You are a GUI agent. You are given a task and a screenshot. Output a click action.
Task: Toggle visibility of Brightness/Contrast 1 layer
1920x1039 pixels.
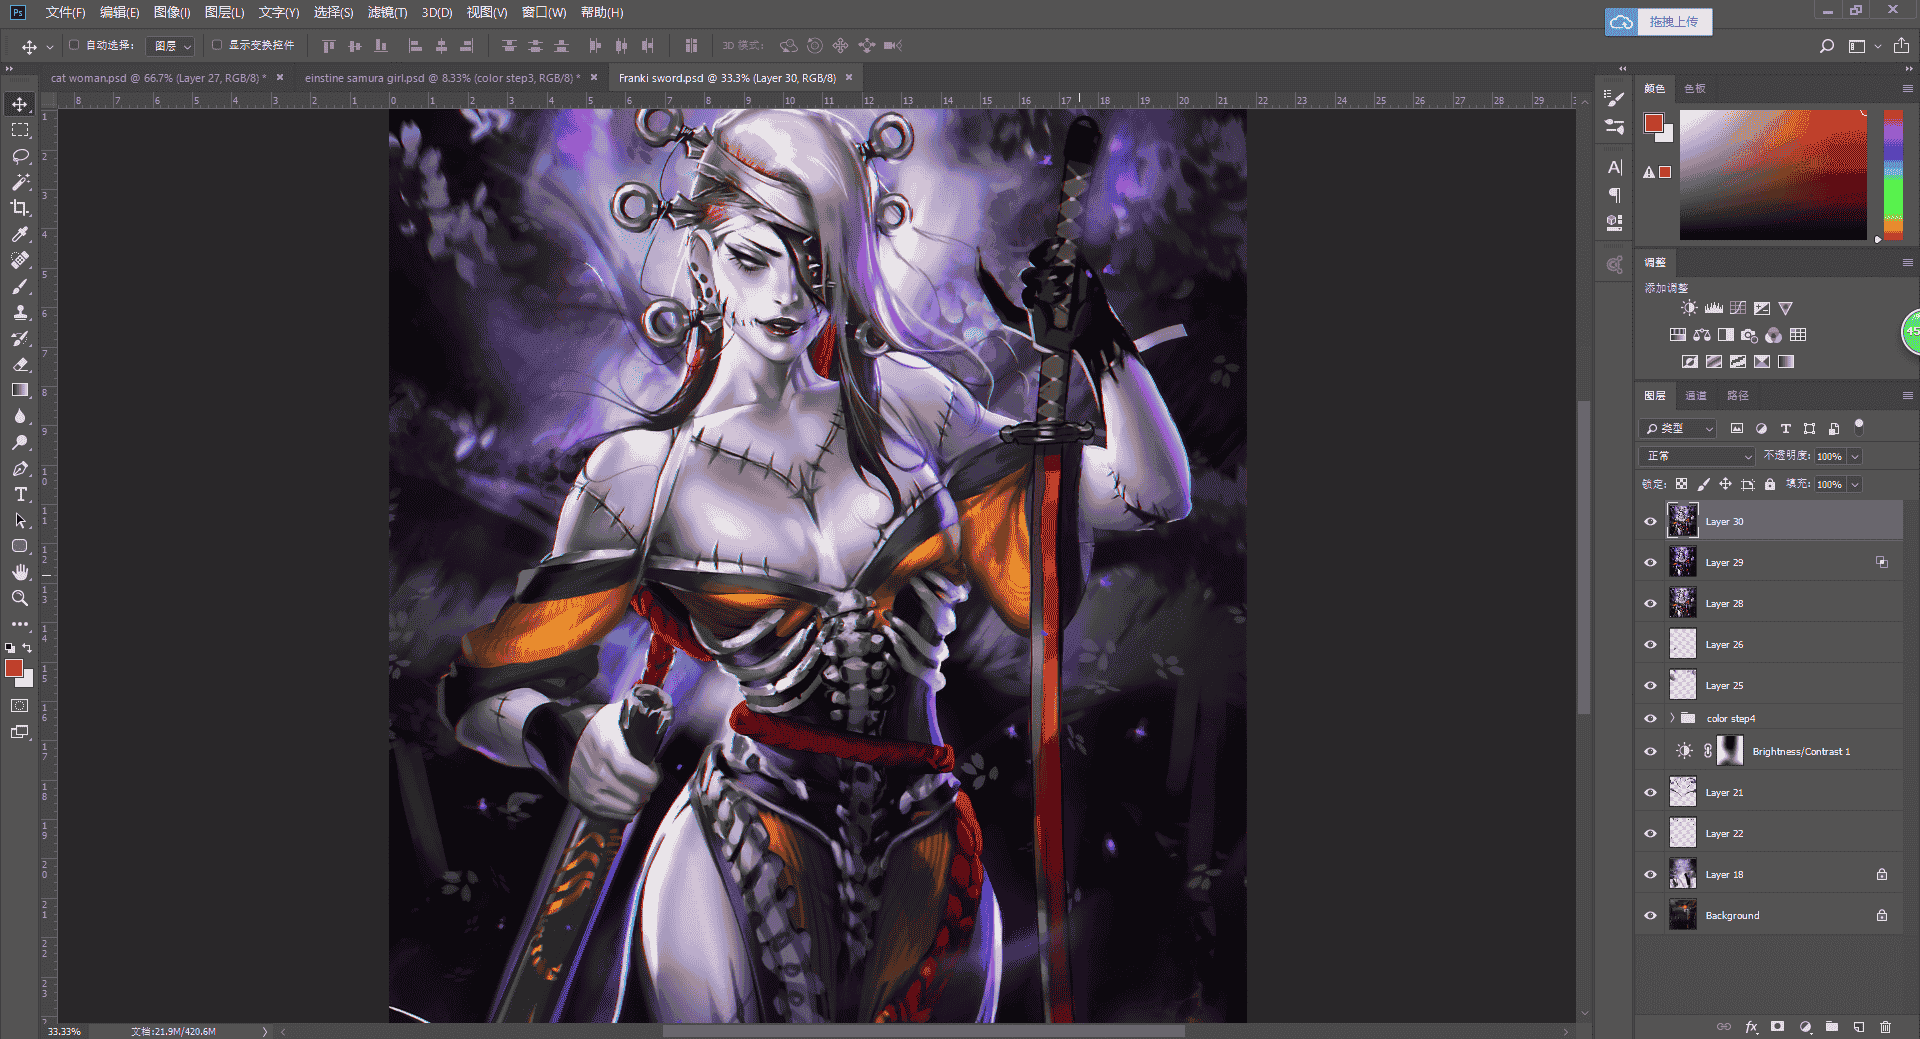1651,751
